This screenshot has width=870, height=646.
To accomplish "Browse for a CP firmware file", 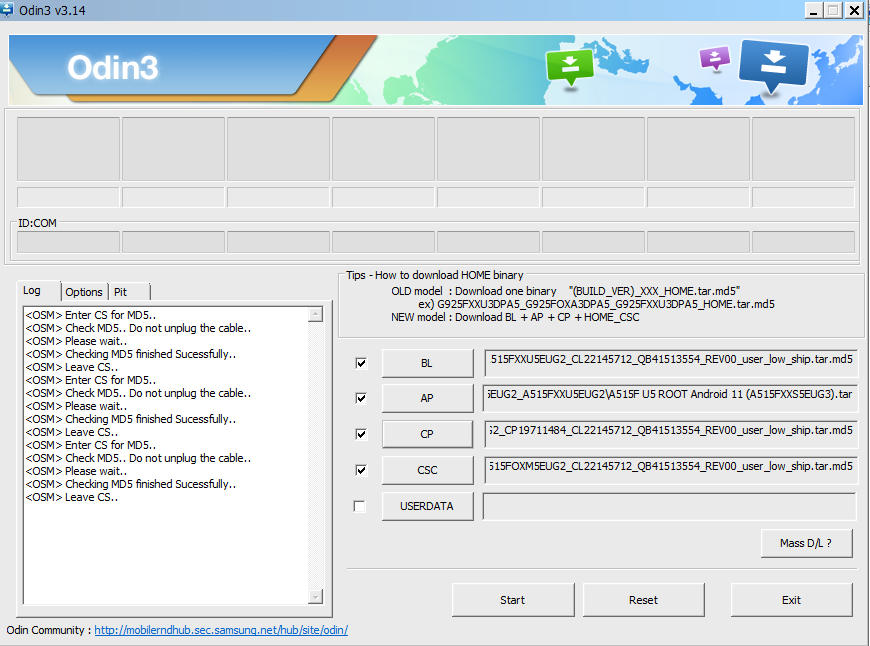I will 427,434.
